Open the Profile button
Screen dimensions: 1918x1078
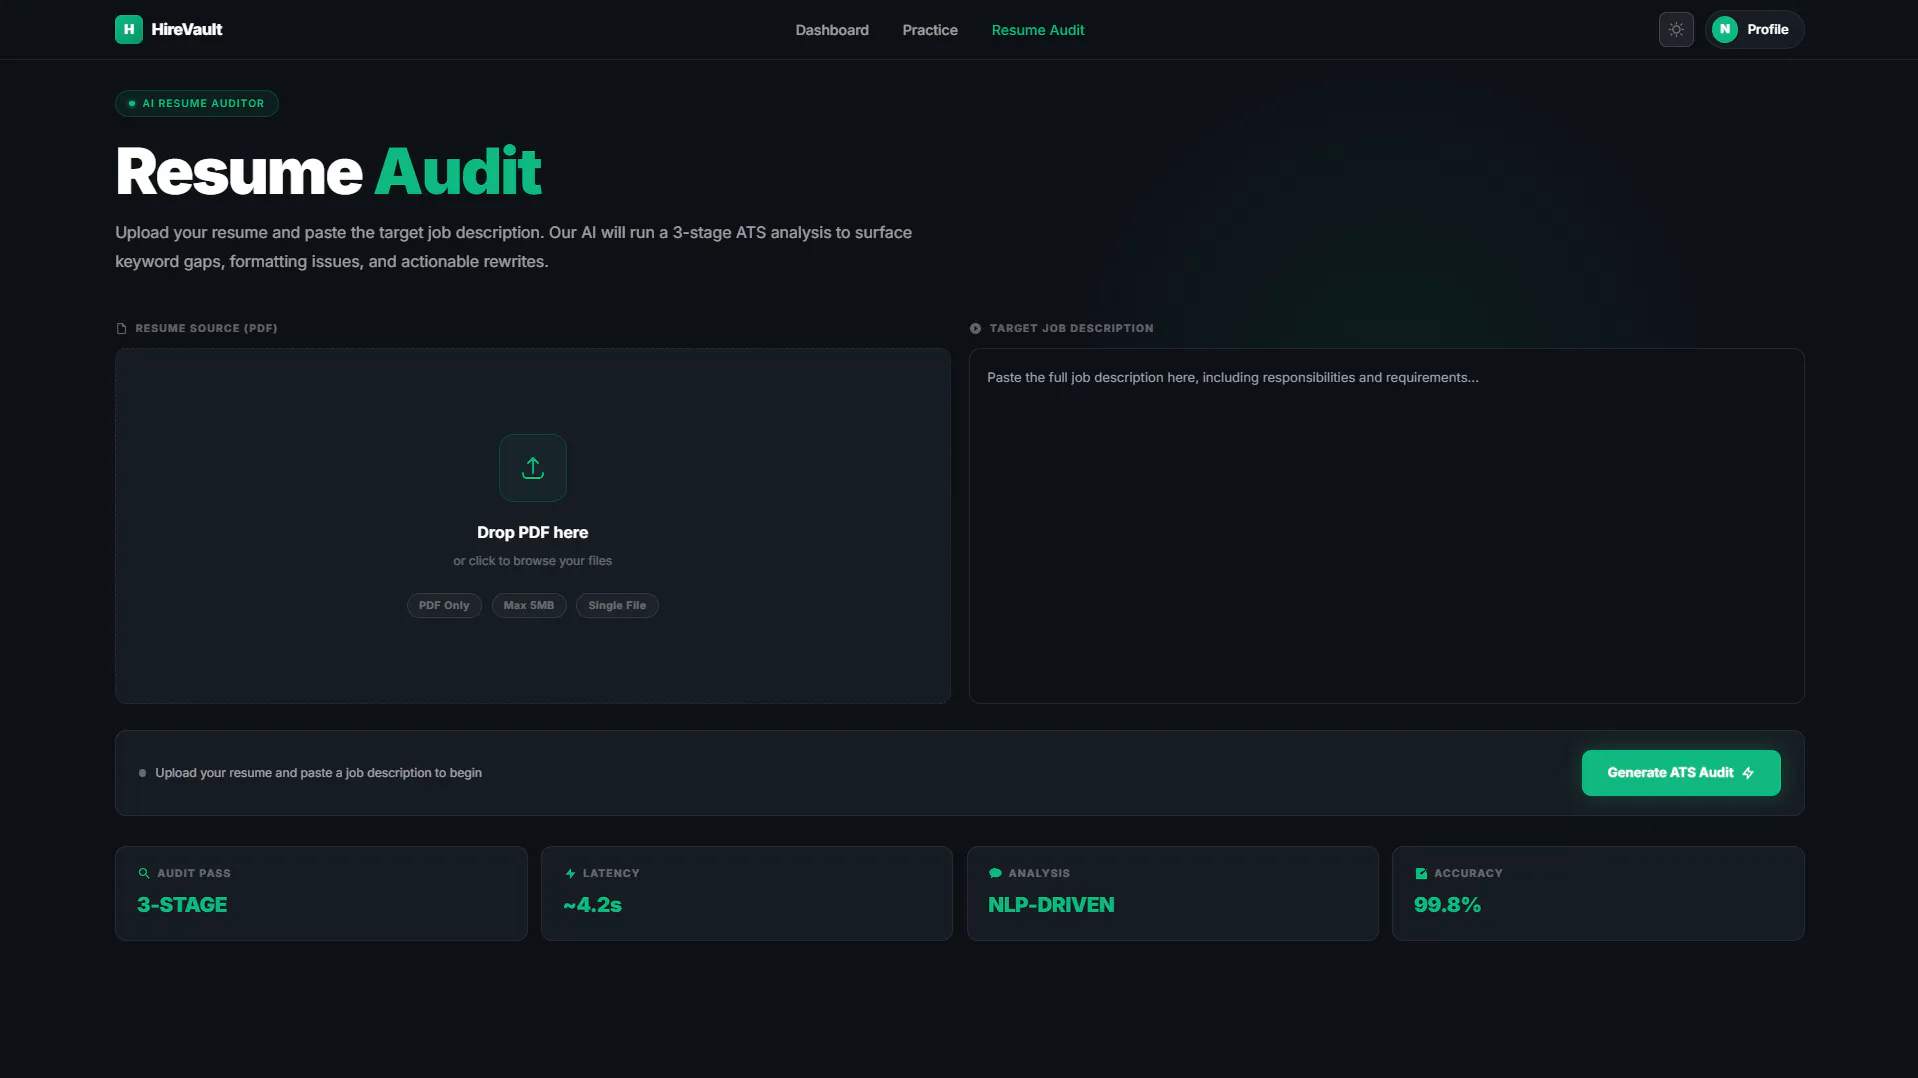[x=1754, y=29]
